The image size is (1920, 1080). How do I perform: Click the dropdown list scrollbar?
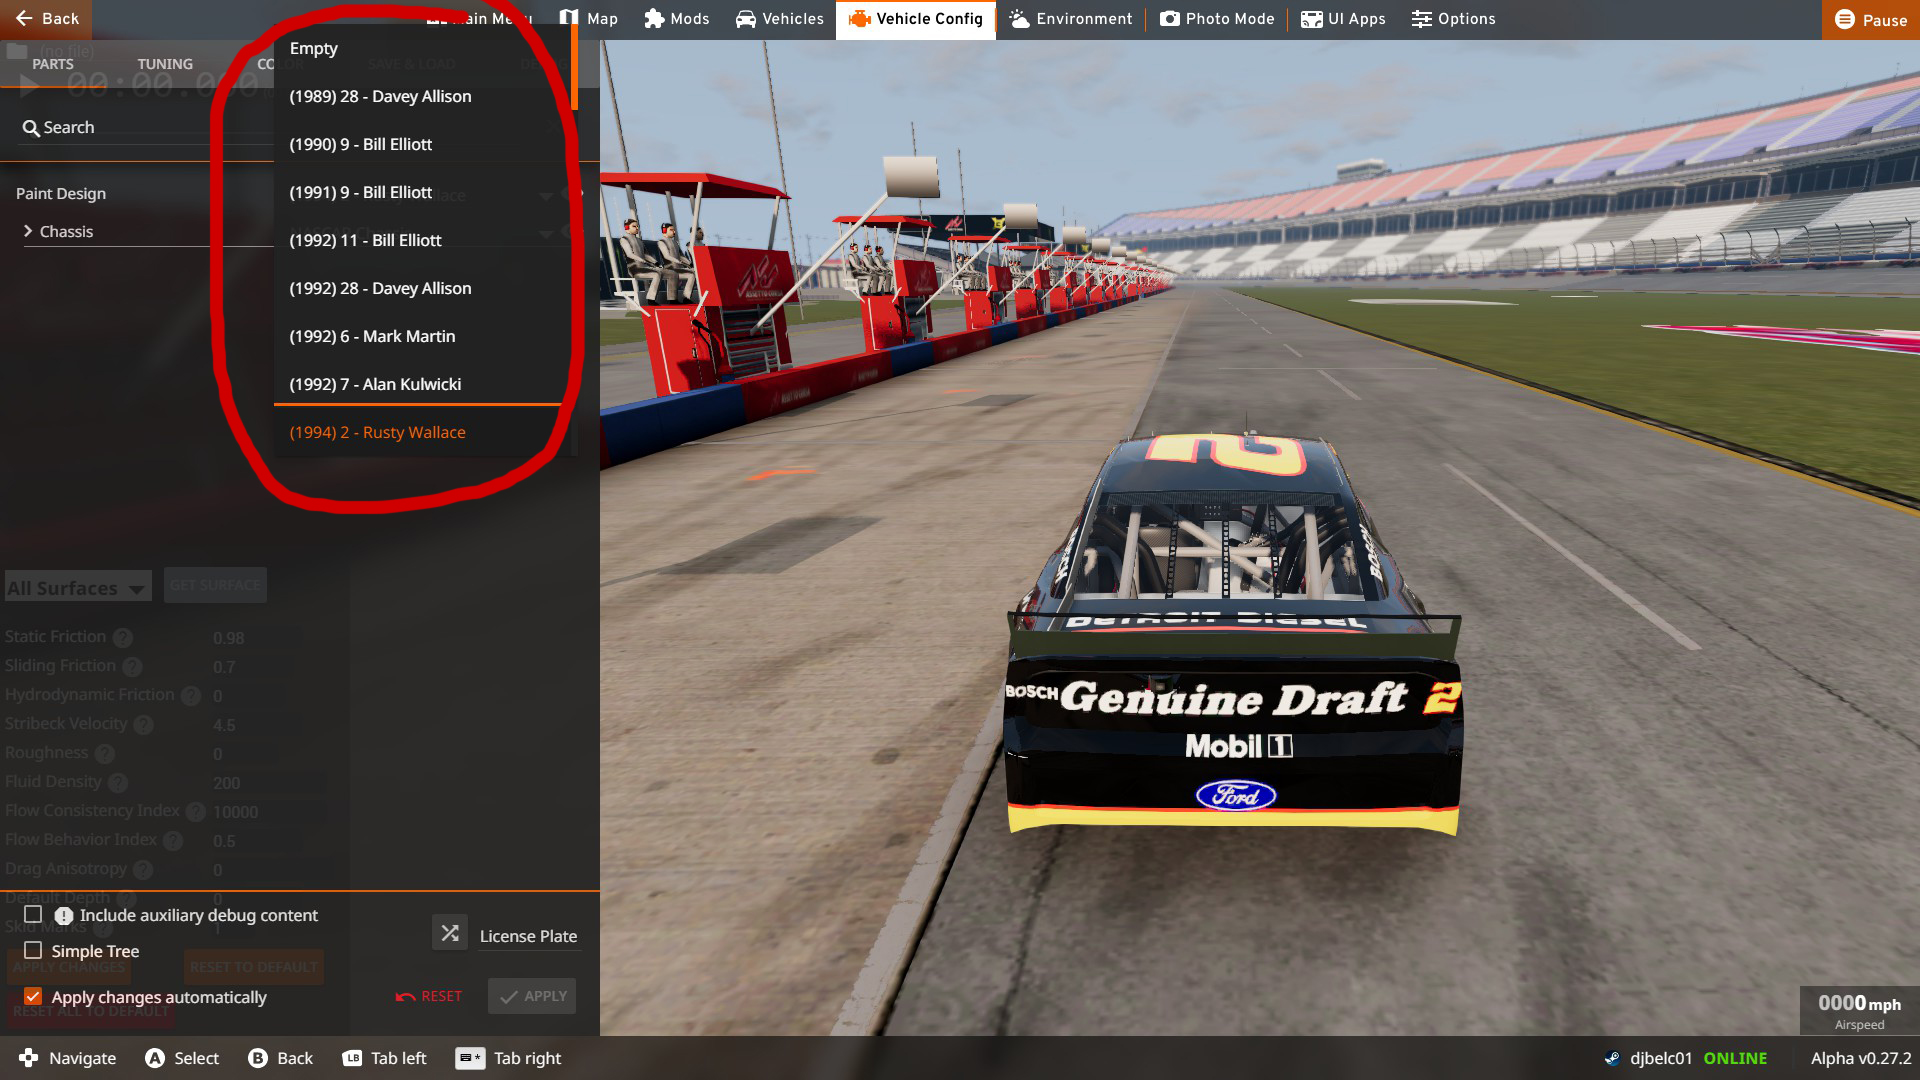pos(575,68)
